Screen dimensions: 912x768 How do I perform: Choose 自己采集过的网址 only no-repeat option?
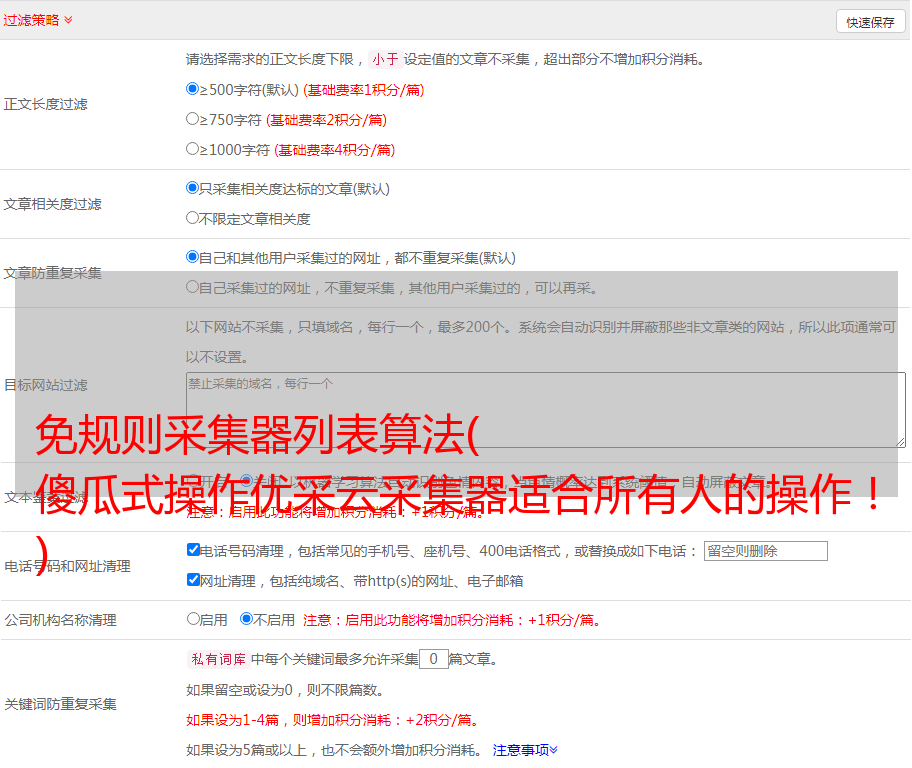pyautogui.click(x=193, y=288)
